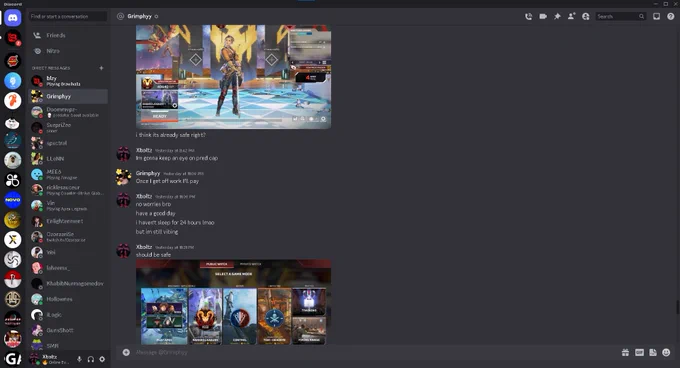
Task: Start a voice call with Grimphyy
Action: coord(528,16)
